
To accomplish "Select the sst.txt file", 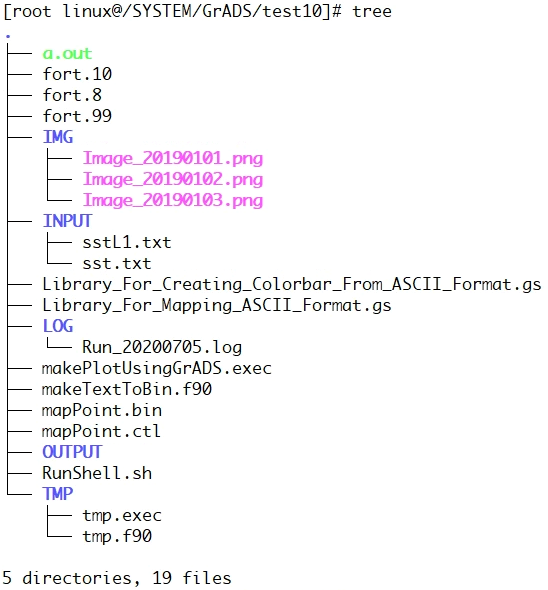I will 117,263.
